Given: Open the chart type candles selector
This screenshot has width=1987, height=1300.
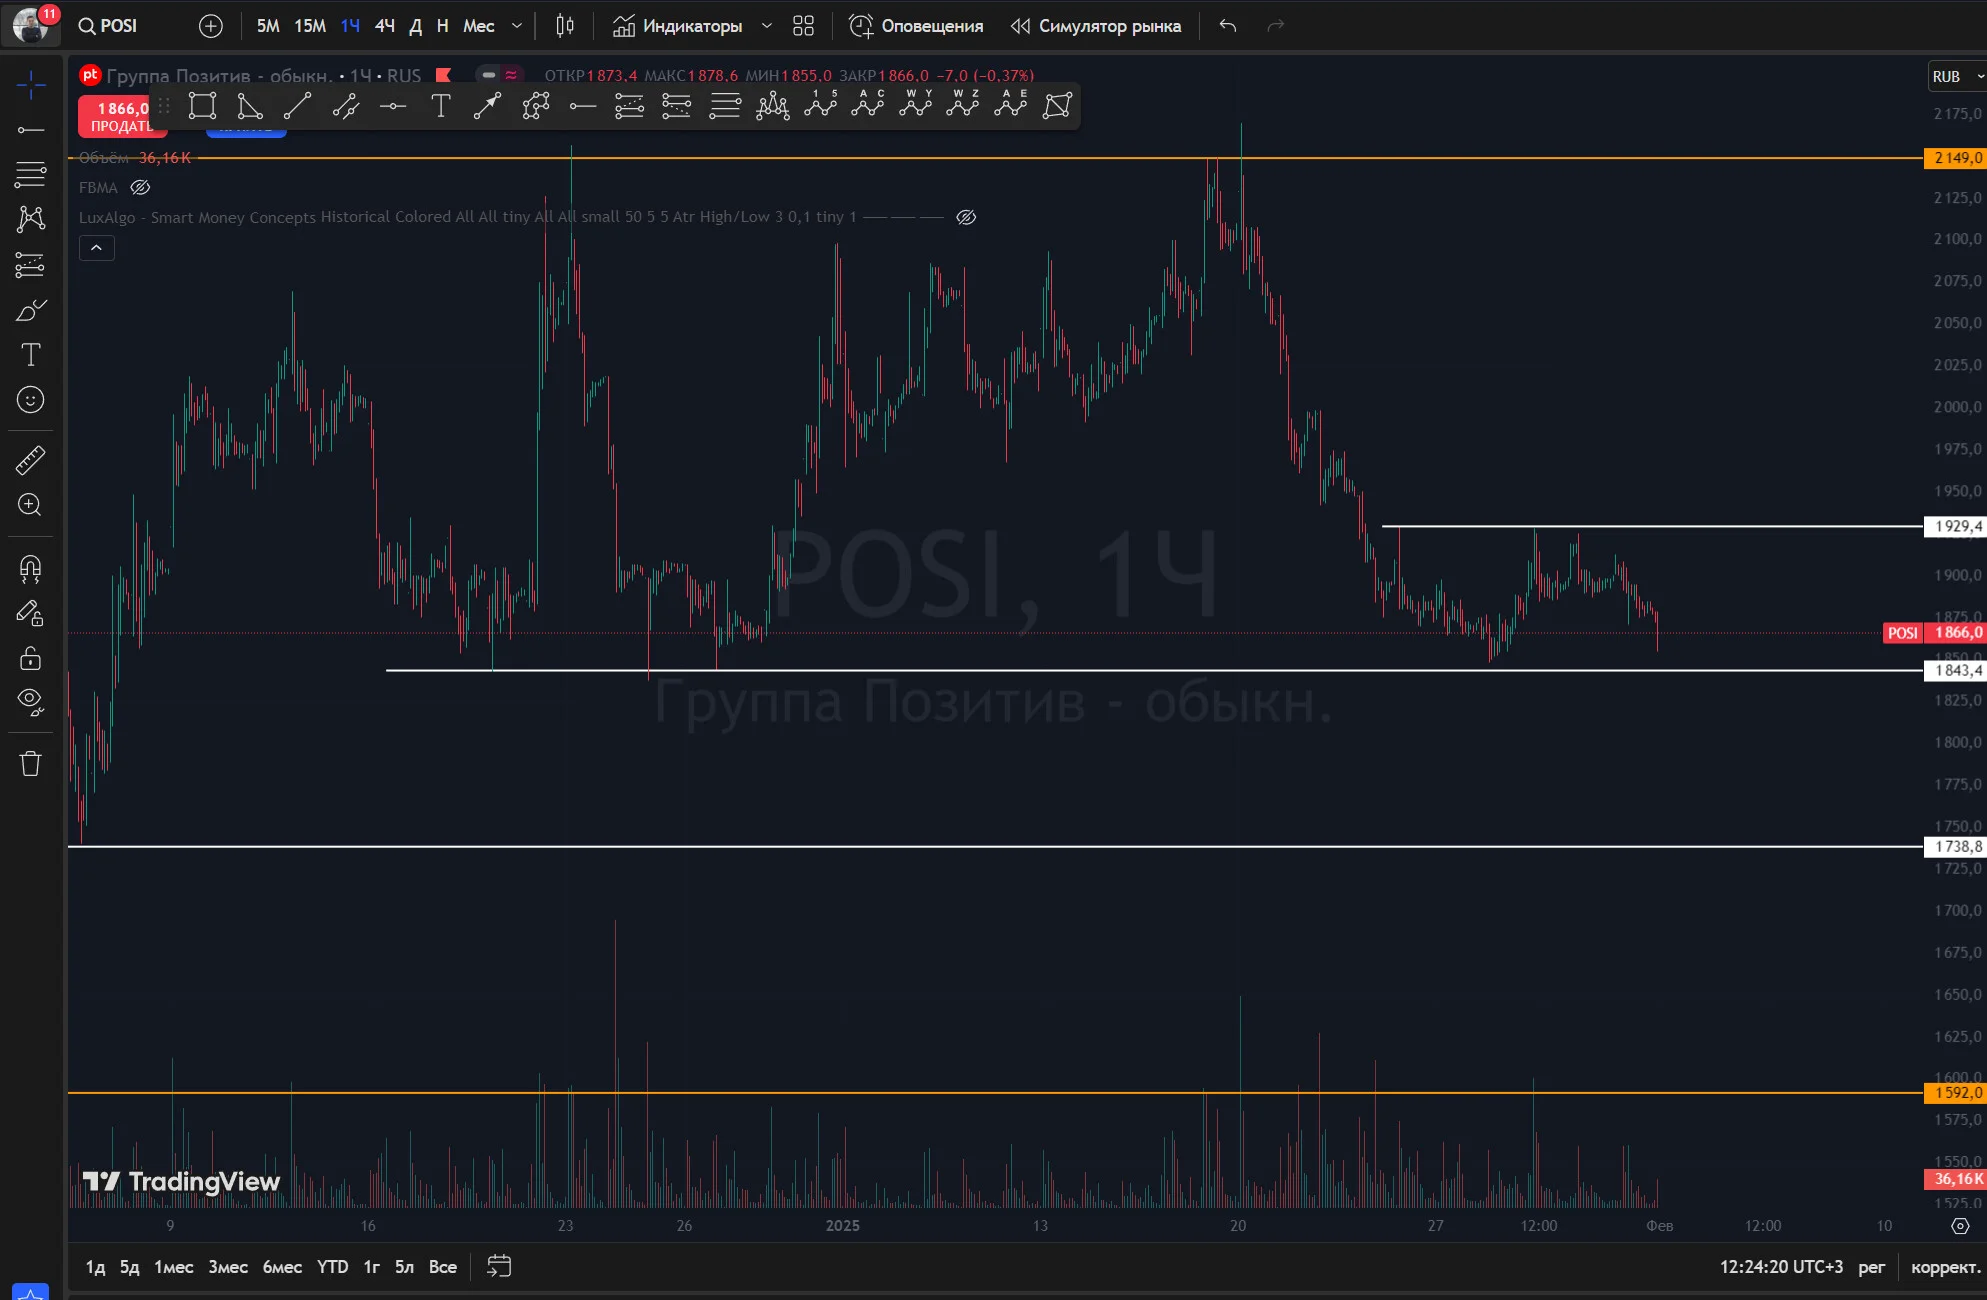Looking at the screenshot, I should (x=565, y=26).
